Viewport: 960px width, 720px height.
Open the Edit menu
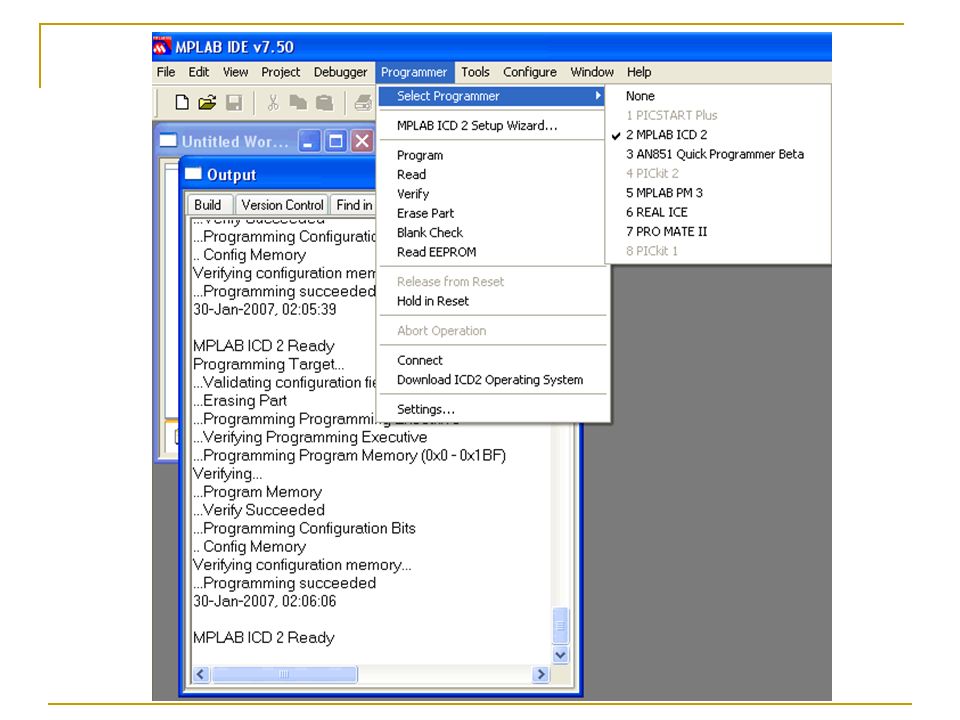198,72
